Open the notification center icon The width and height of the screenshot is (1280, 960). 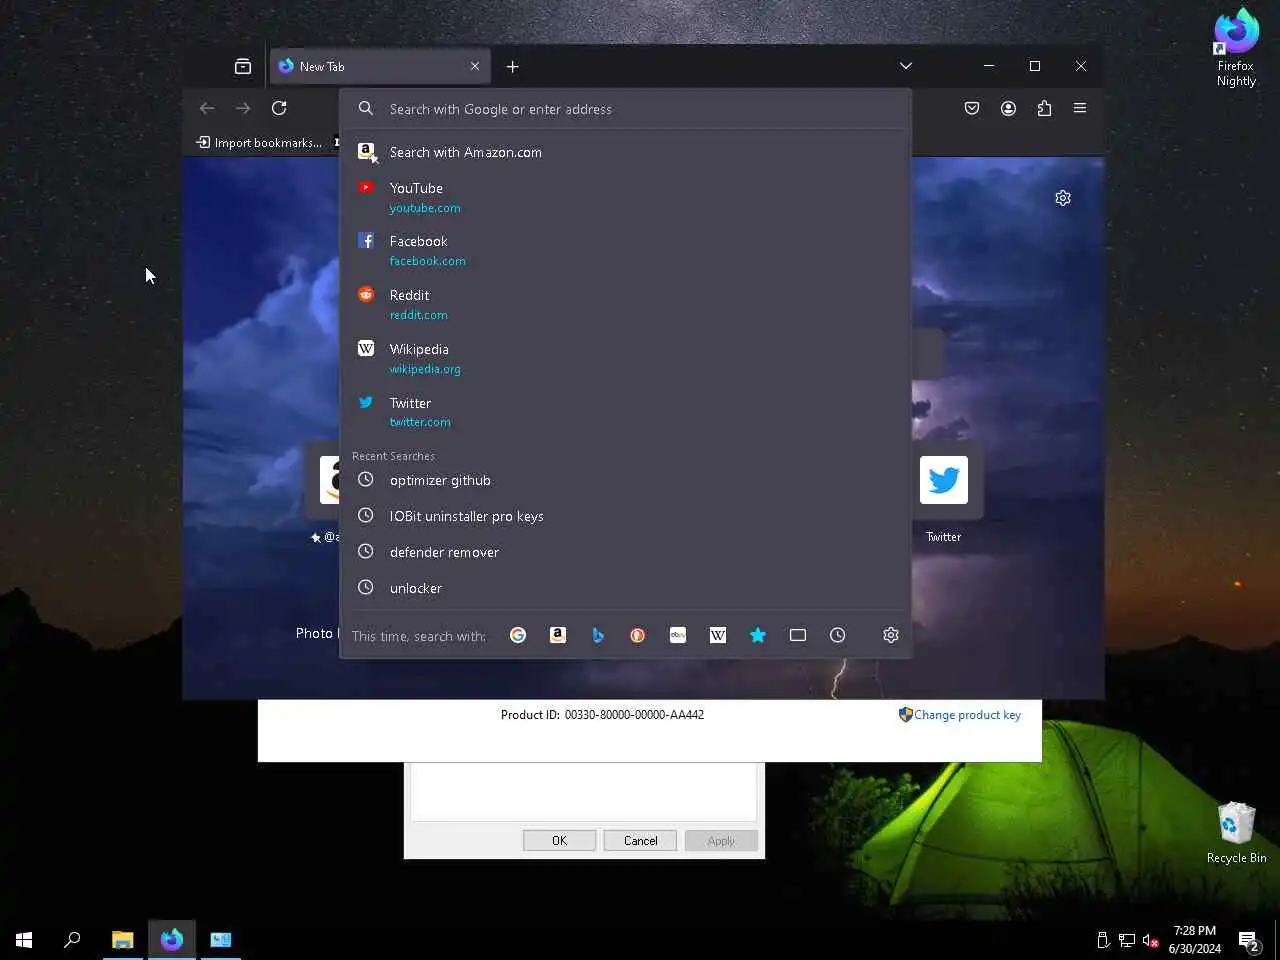pos(1248,940)
